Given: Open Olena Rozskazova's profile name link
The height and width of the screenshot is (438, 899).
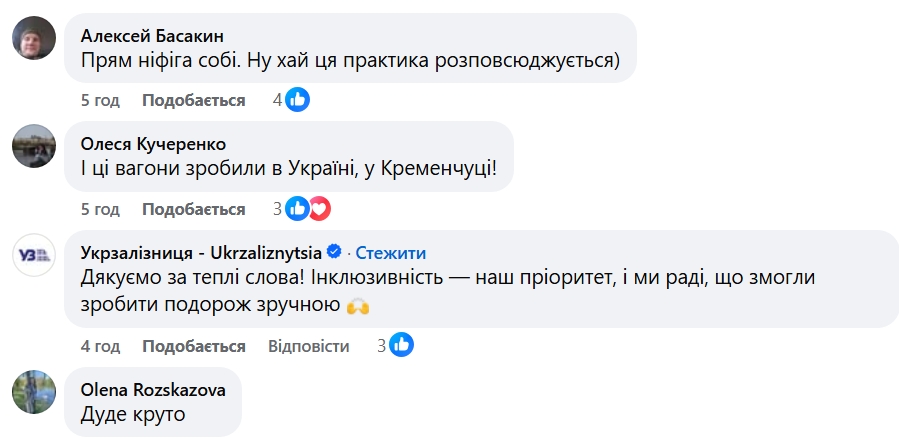Looking at the screenshot, I should pyautogui.click(x=152, y=387).
